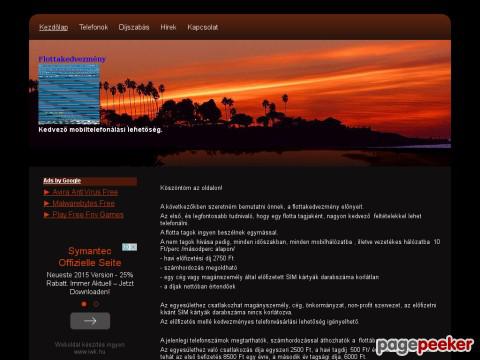The image size is (480, 360).
Task: Open the Symantec Offizielle Seite ad headline
Action: (90, 257)
